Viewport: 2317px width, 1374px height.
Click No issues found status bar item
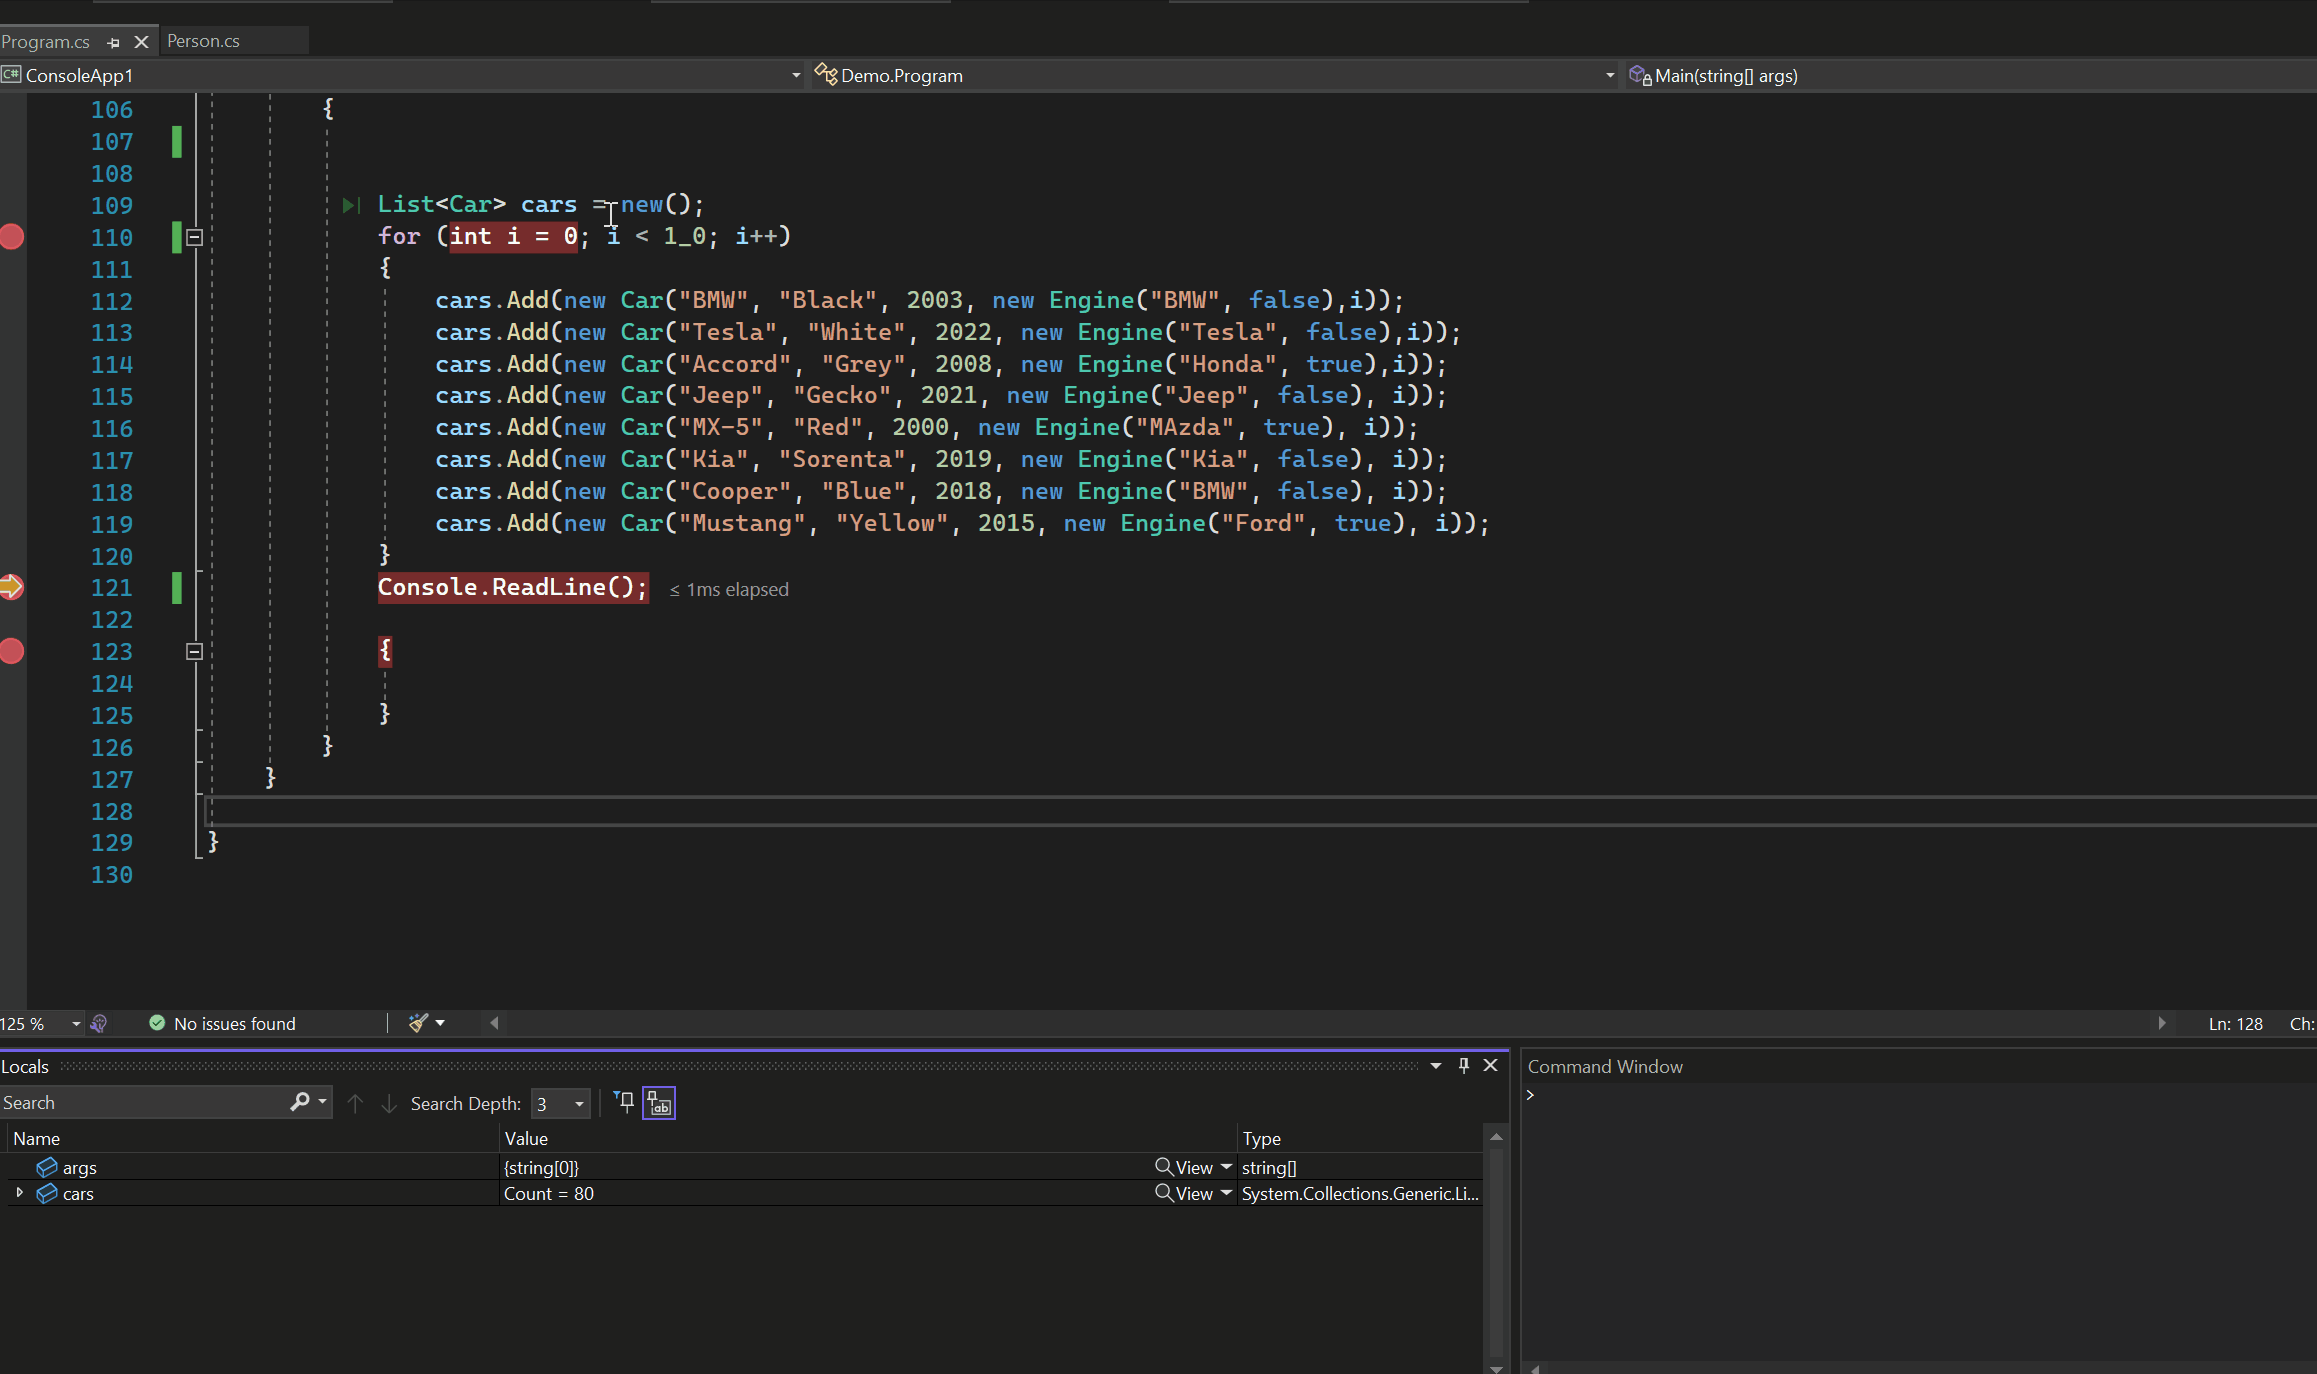coord(234,1022)
